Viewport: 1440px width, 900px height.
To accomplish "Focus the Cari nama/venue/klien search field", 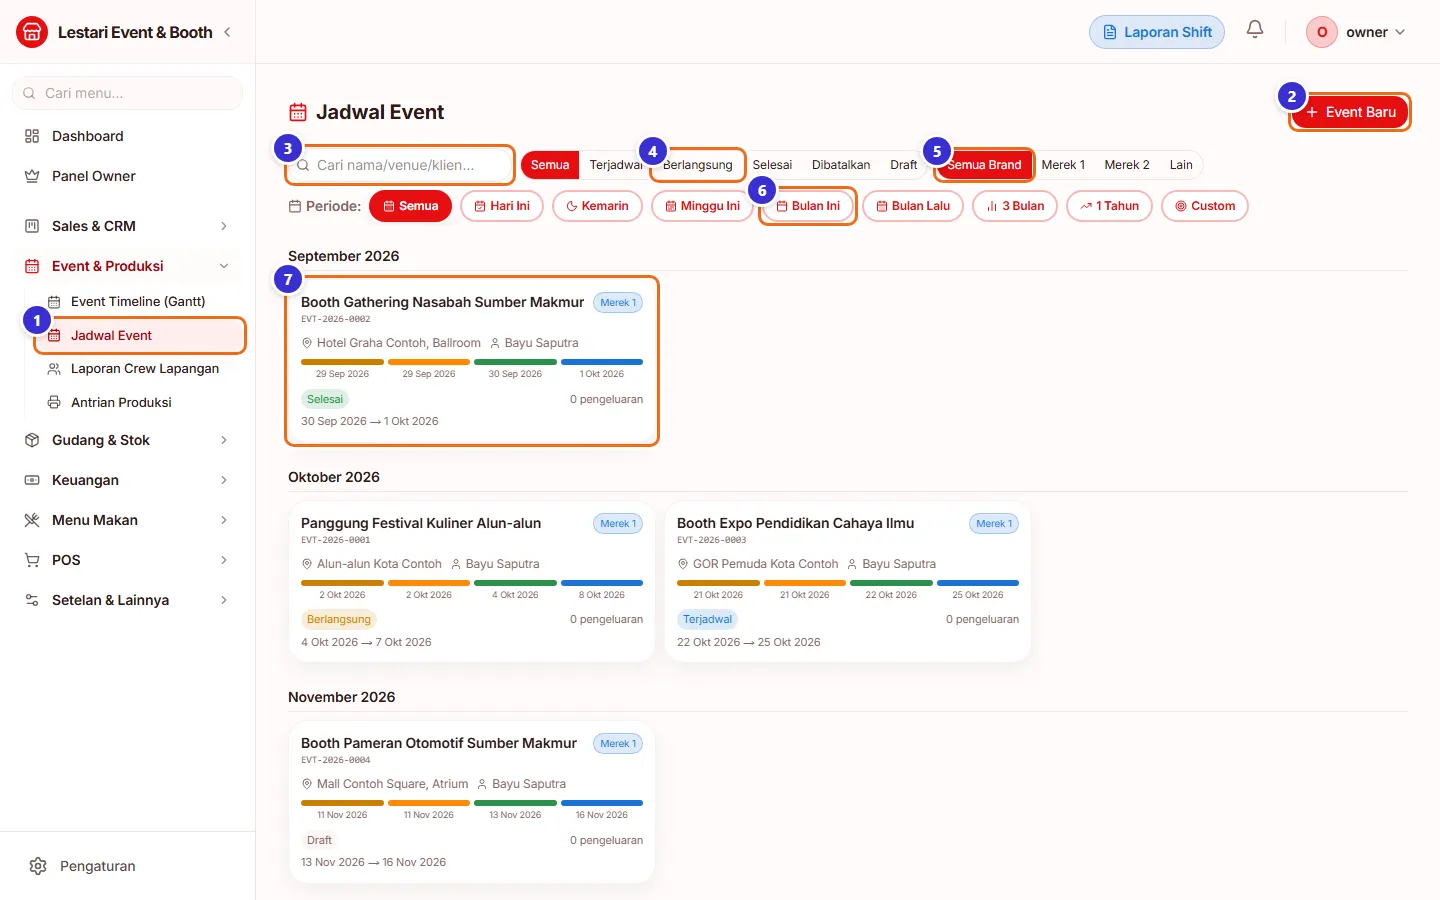I will [401, 165].
